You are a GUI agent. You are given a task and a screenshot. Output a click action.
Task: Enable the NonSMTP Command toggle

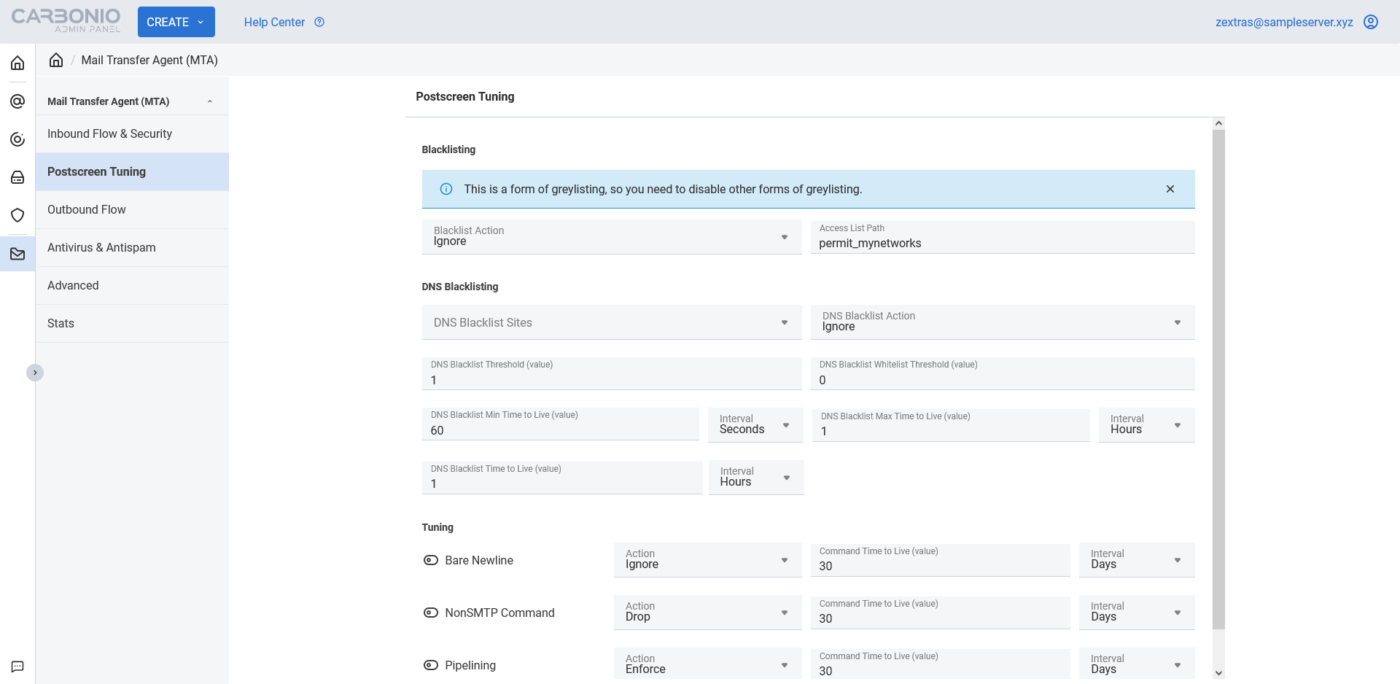click(x=429, y=611)
